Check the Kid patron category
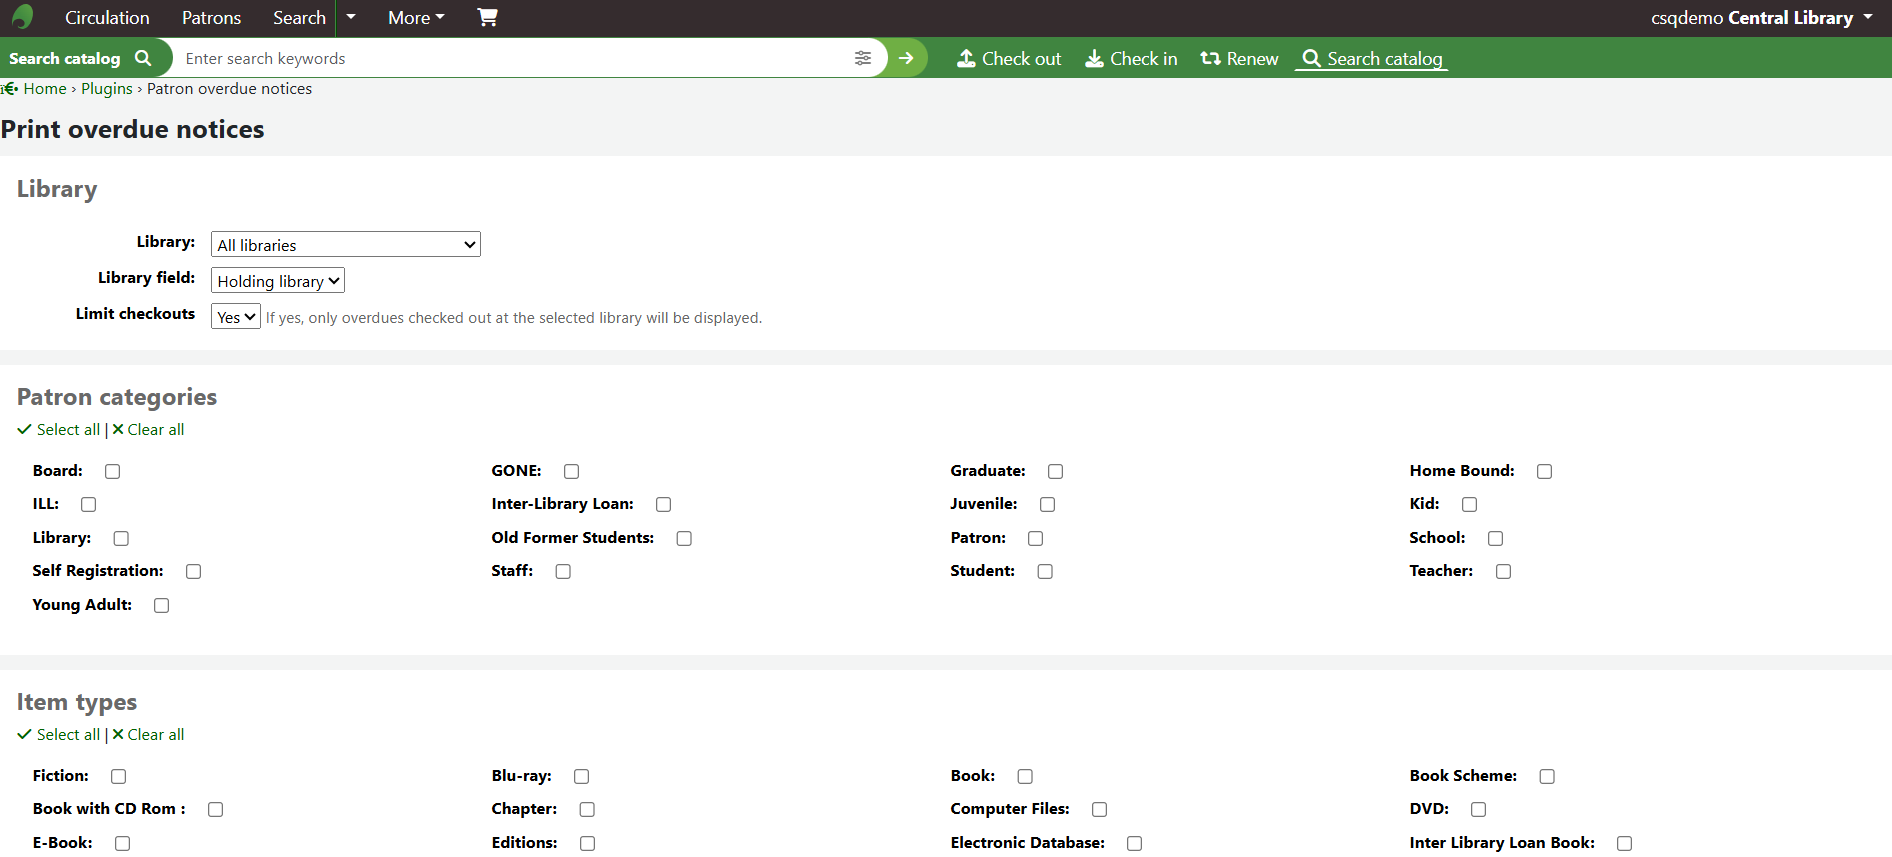The image size is (1892, 857). click(1470, 505)
